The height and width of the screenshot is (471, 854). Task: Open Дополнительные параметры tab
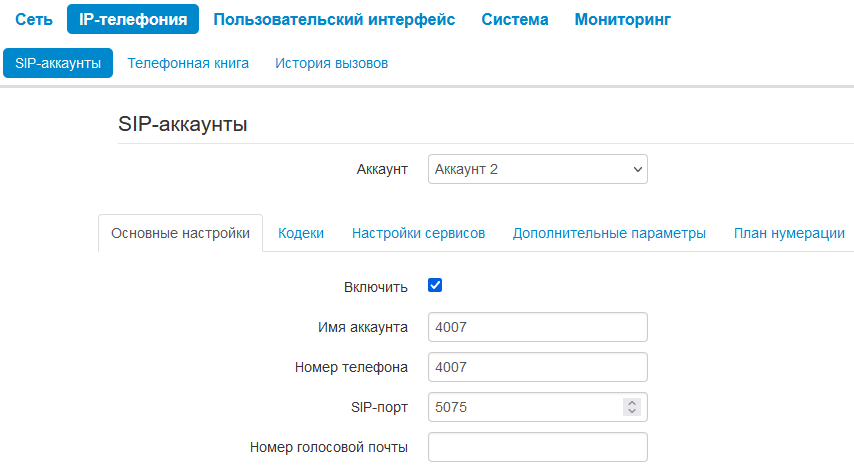pos(609,234)
